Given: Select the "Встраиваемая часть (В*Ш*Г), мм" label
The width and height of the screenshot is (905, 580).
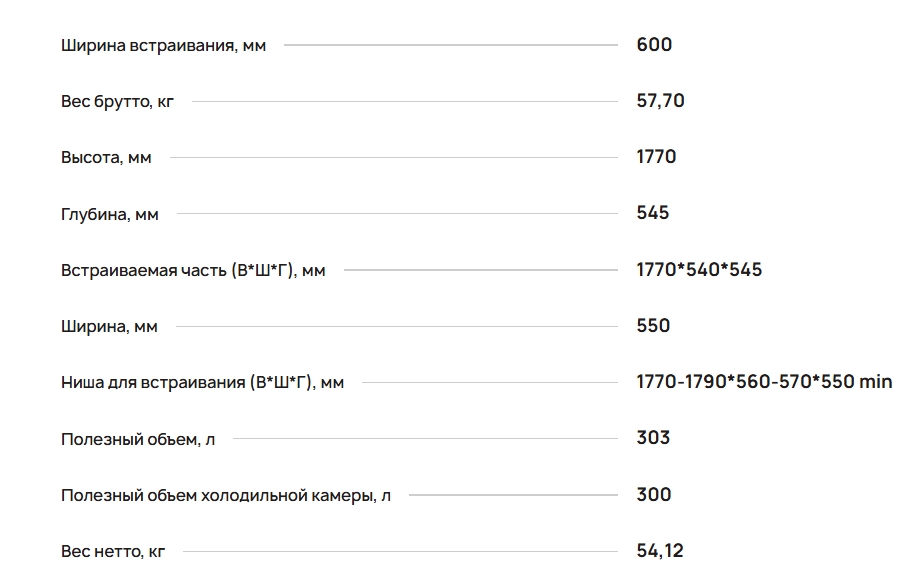Looking at the screenshot, I should pyautogui.click(x=193, y=270).
